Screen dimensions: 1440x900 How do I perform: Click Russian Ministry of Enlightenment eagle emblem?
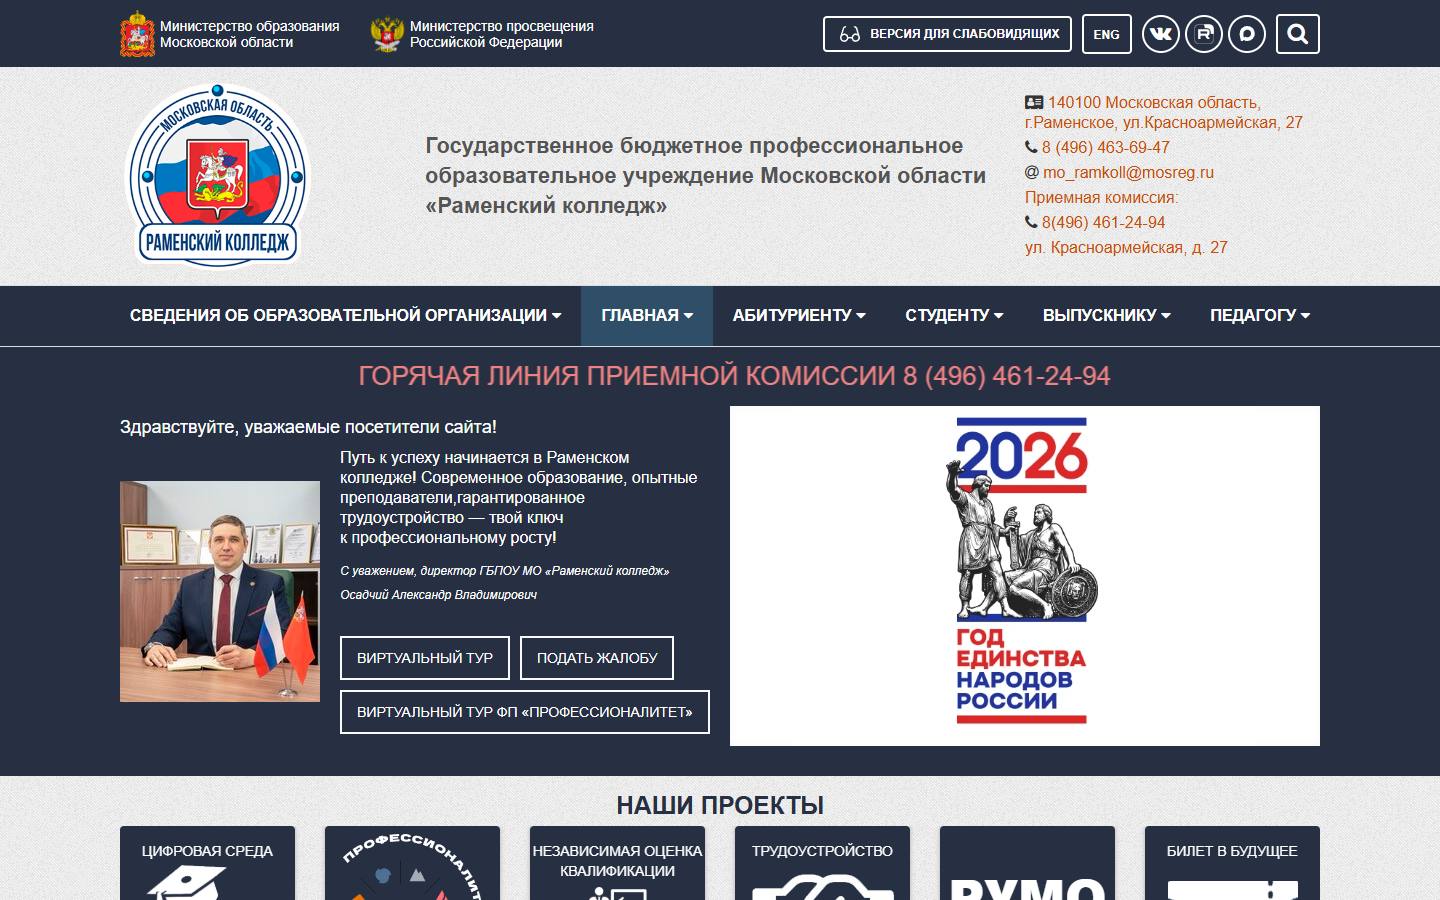pos(387,34)
